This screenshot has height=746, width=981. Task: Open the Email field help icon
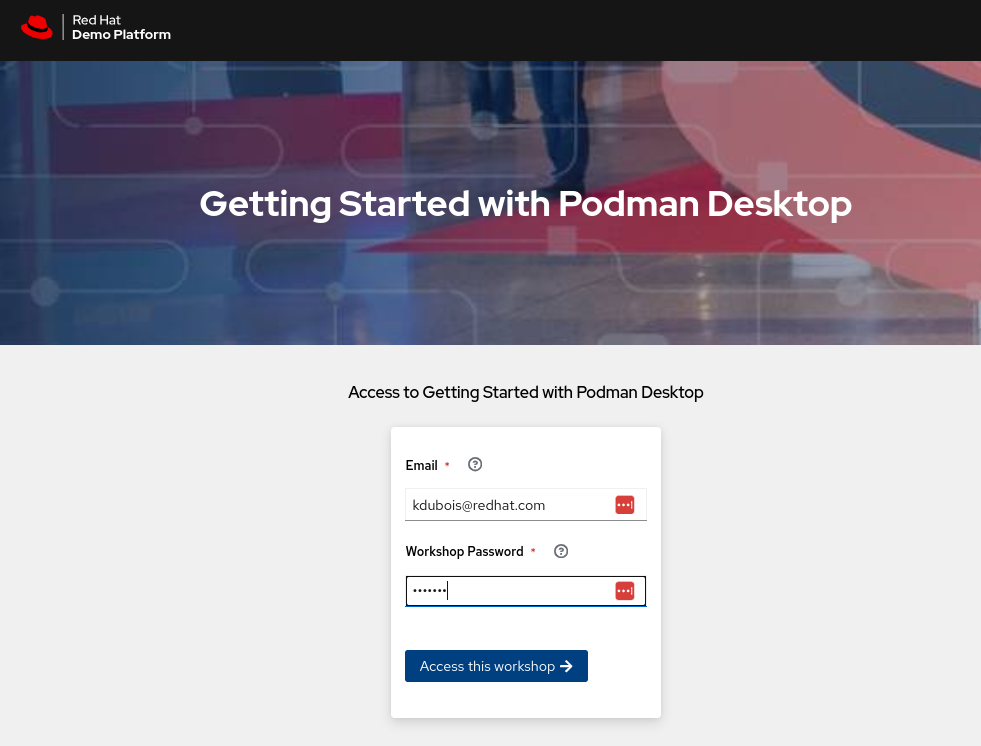pos(475,464)
